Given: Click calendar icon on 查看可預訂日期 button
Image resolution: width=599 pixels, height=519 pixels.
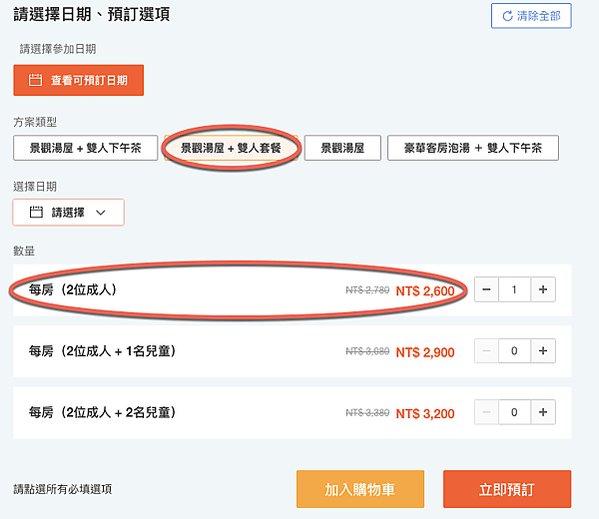Looking at the screenshot, I should [x=35, y=80].
